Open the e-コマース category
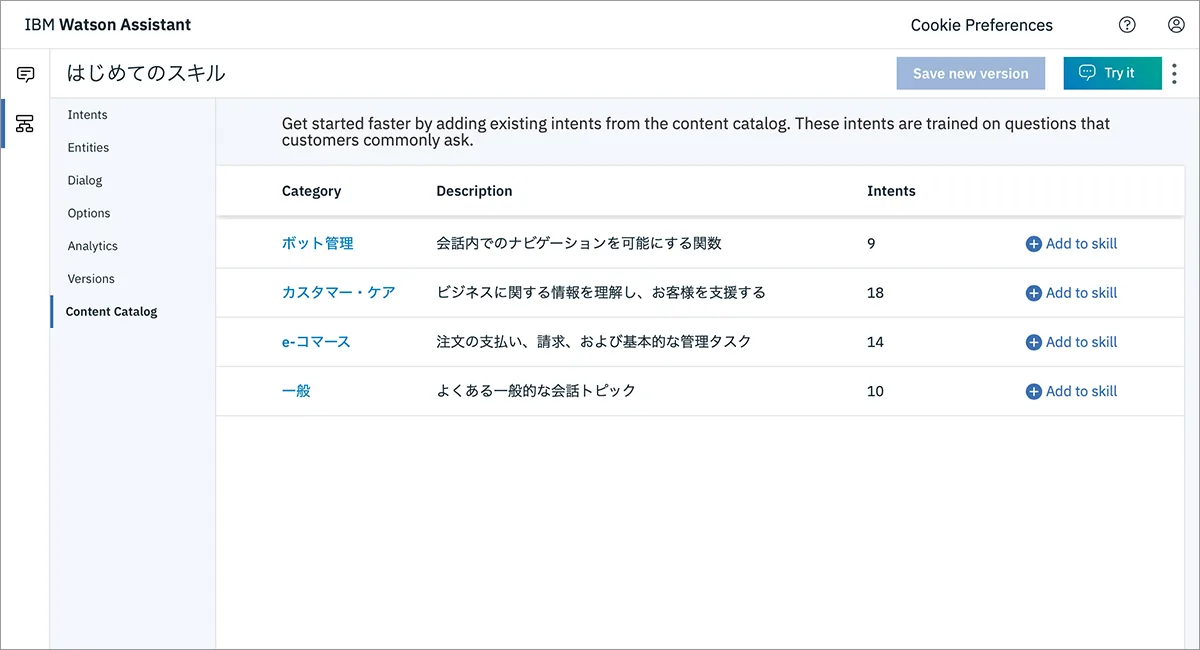This screenshot has height=650, width=1200. click(316, 342)
